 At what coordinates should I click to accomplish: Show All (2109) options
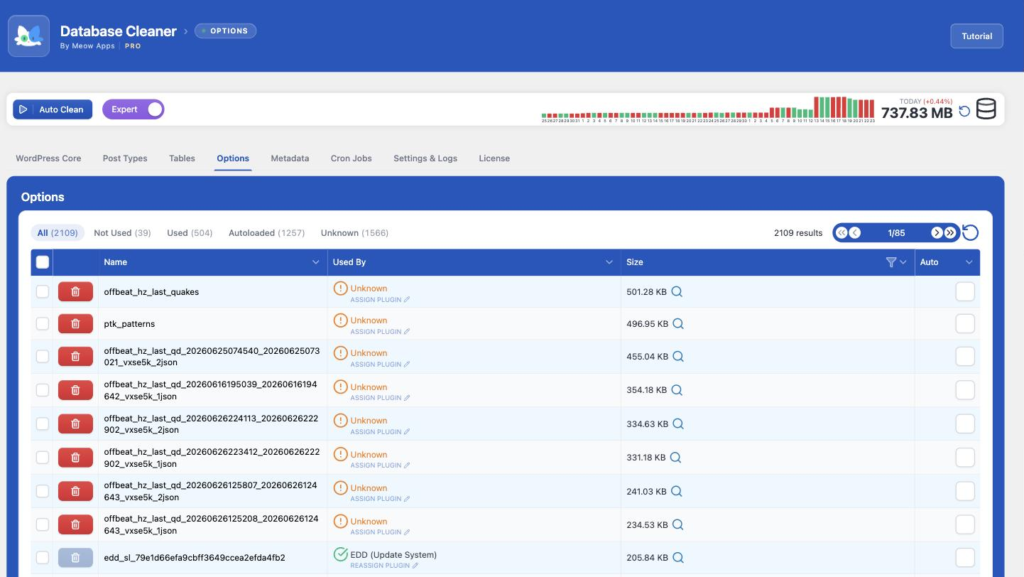point(57,233)
